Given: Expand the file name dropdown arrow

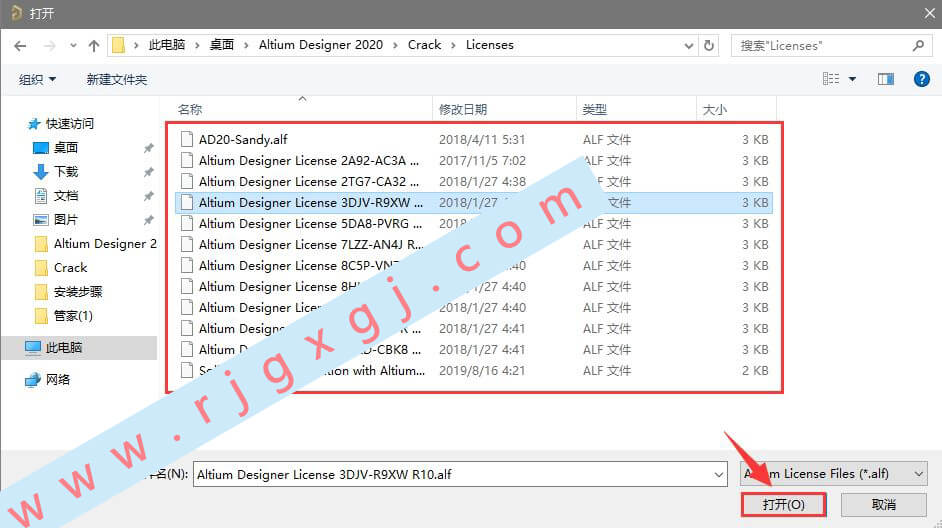Looking at the screenshot, I should click(719, 475).
